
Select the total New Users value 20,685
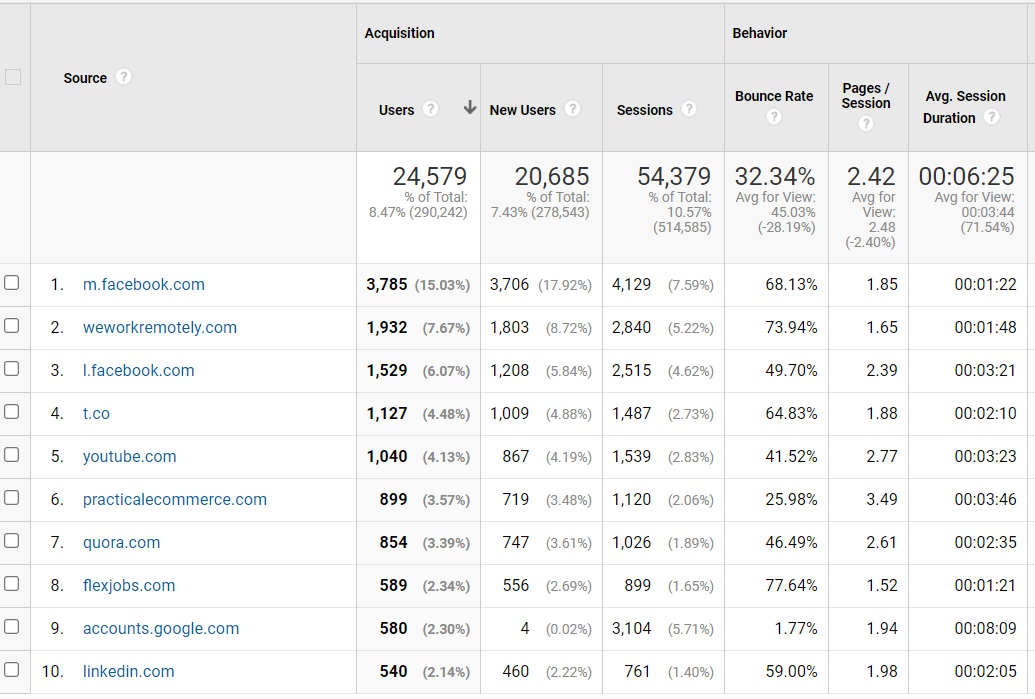[552, 176]
